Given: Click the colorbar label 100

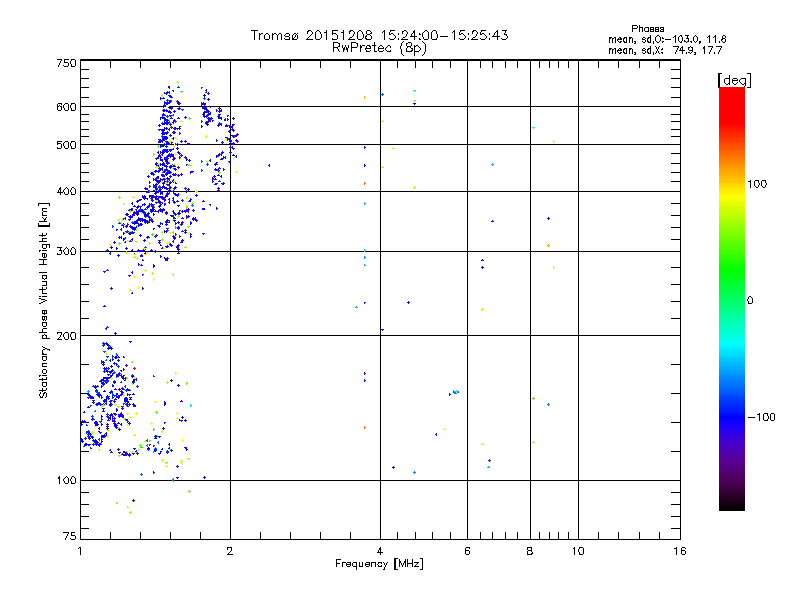Looking at the screenshot, I should [x=757, y=184].
